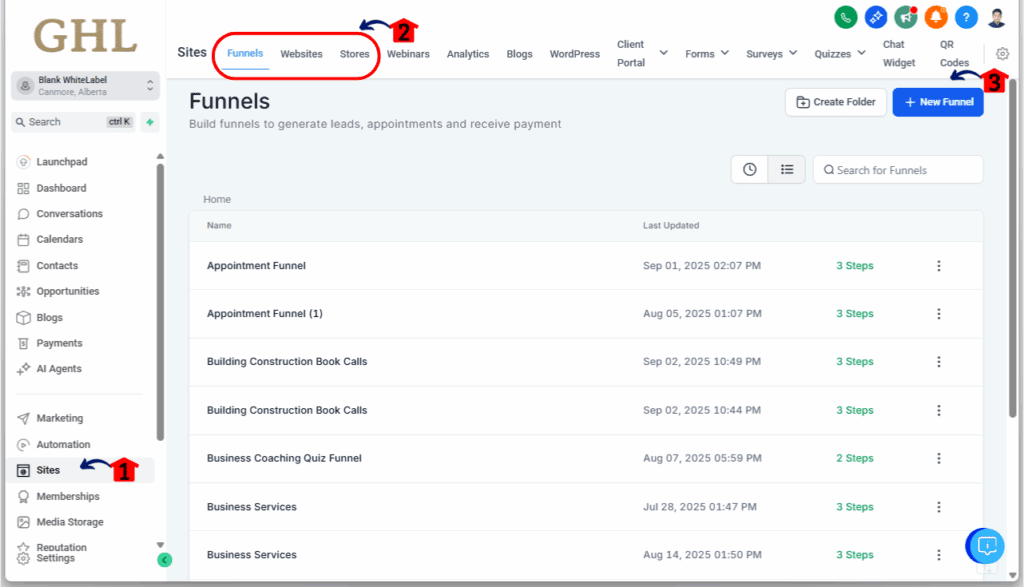Open the orange notifications bell
The height and width of the screenshot is (587, 1024).
[x=936, y=18]
